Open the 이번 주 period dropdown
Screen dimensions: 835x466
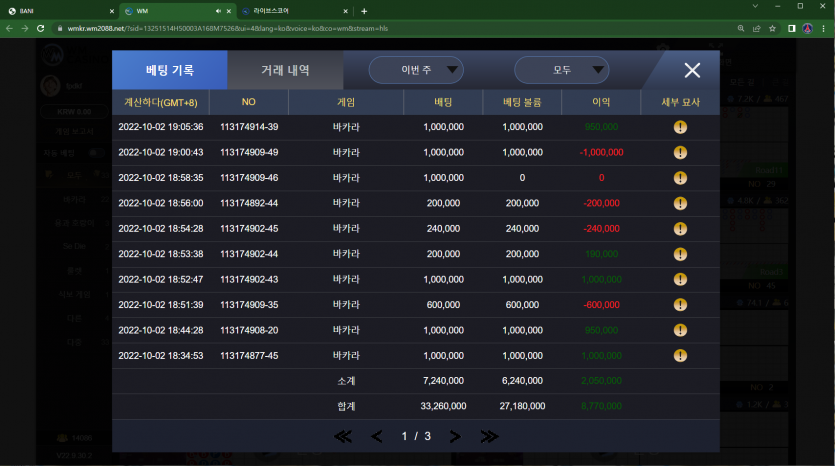pyautogui.click(x=416, y=70)
